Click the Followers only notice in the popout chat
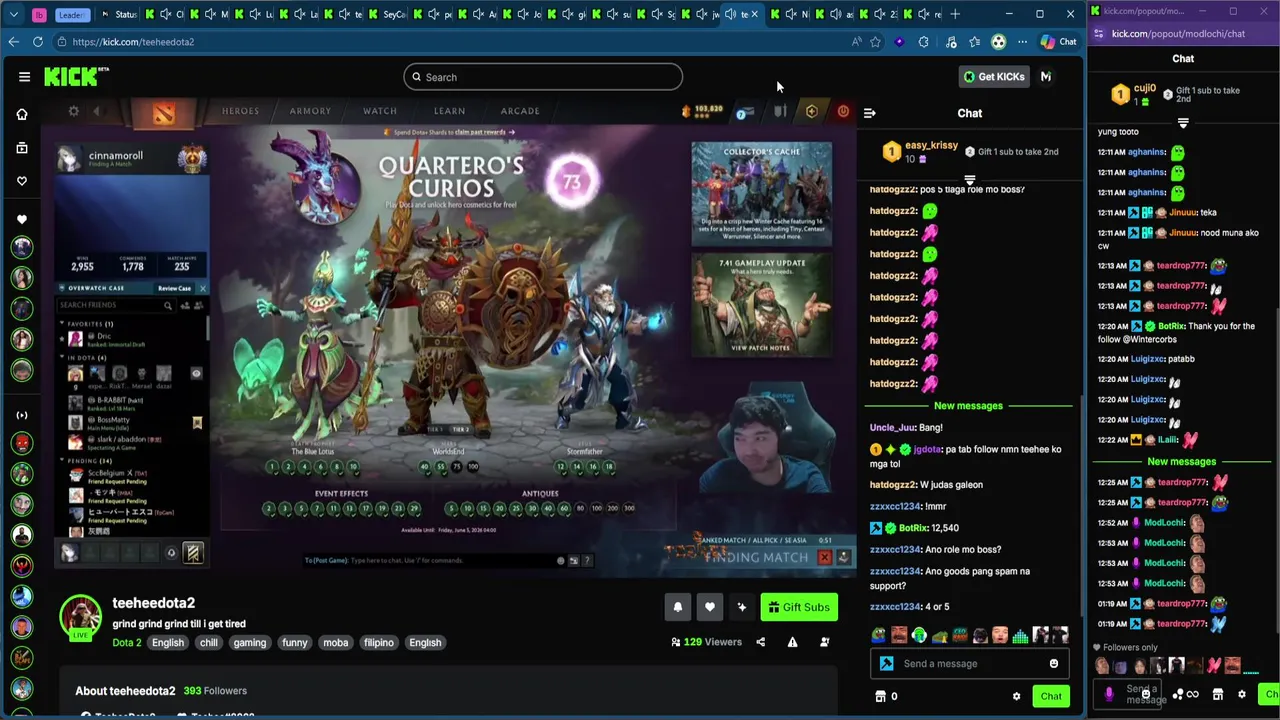This screenshot has width=1280, height=720. (1124, 648)
